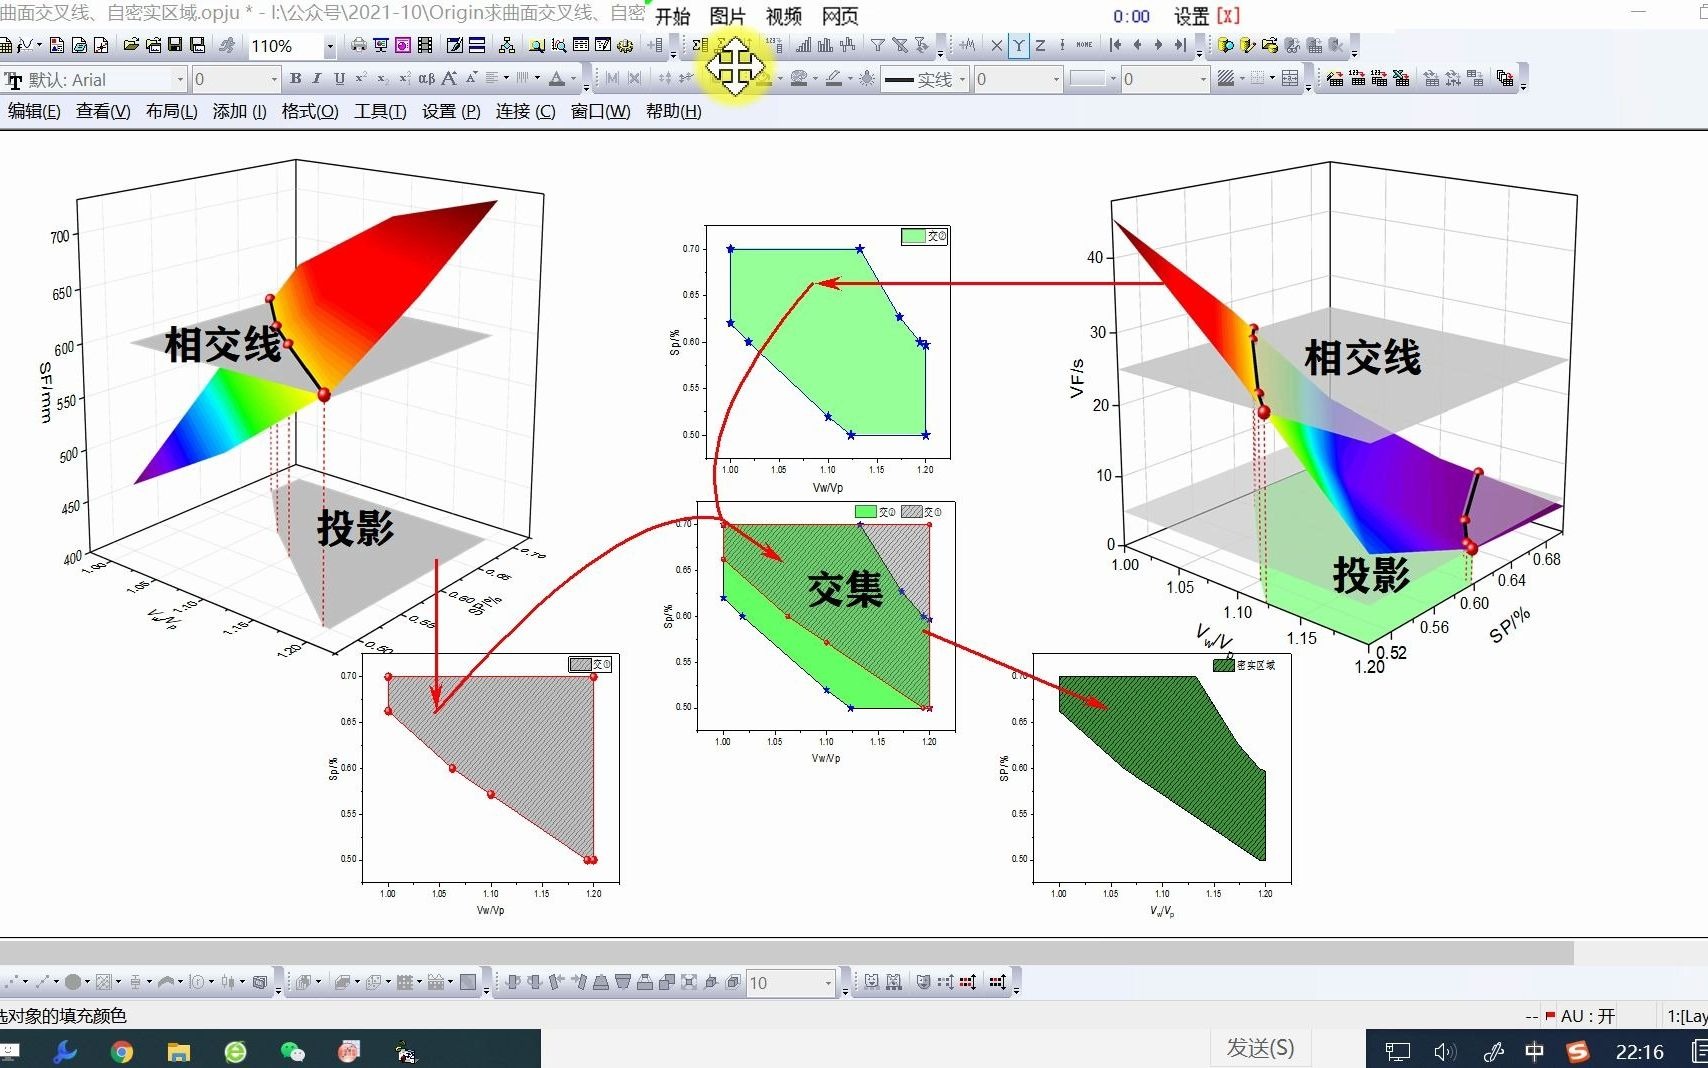Image resolution: width=1708 pixels, height=1068 pixels.
Task: Click the print icon
Action: (x=358, y=45)
